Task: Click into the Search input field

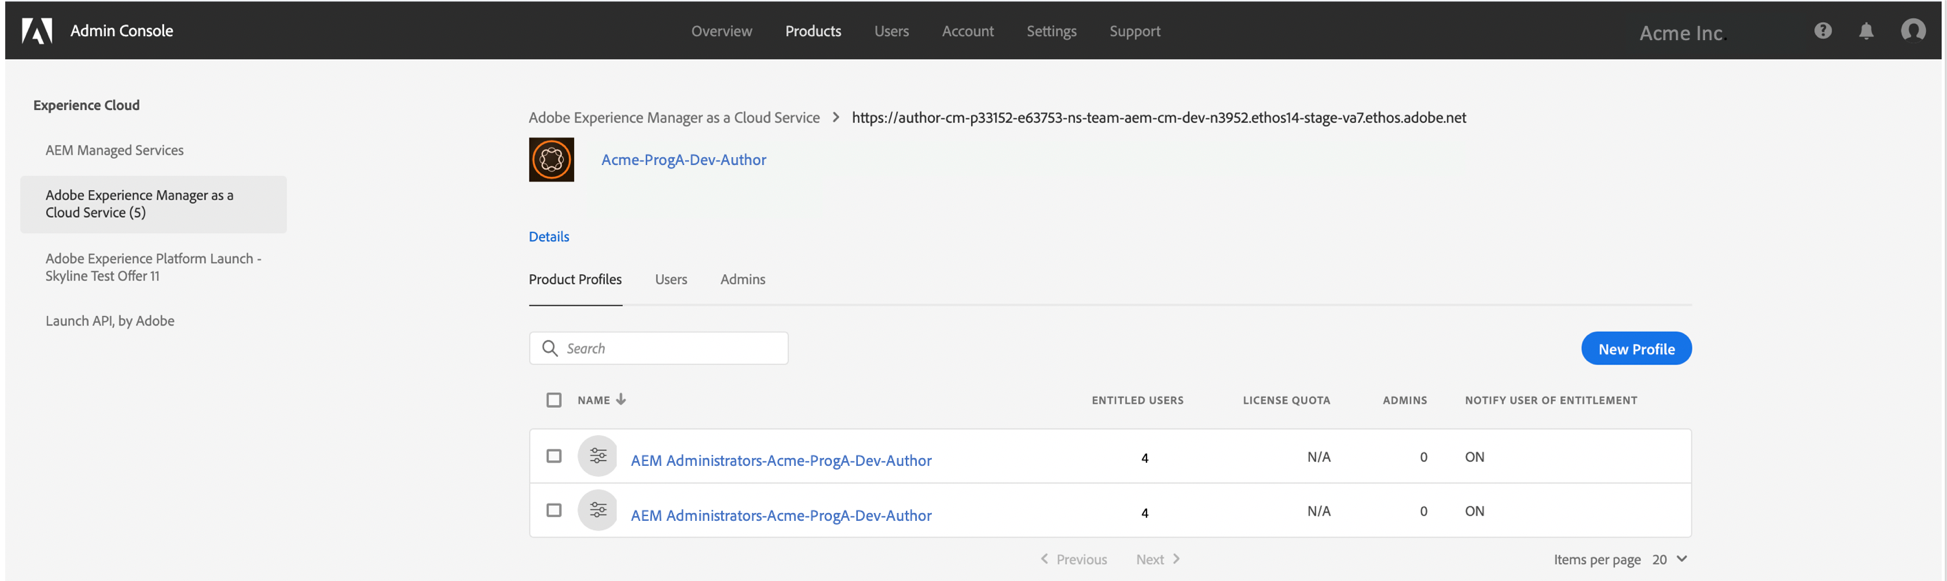Action: [x=670, y=348]
